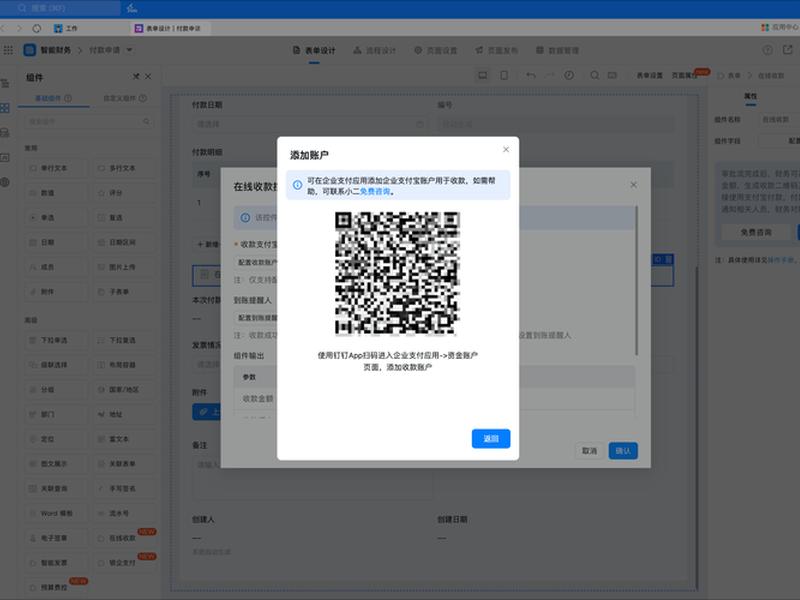Select the desktop preview icon in toolbar
This screenshot has width=800, height=600.
(x=482, y=76)
